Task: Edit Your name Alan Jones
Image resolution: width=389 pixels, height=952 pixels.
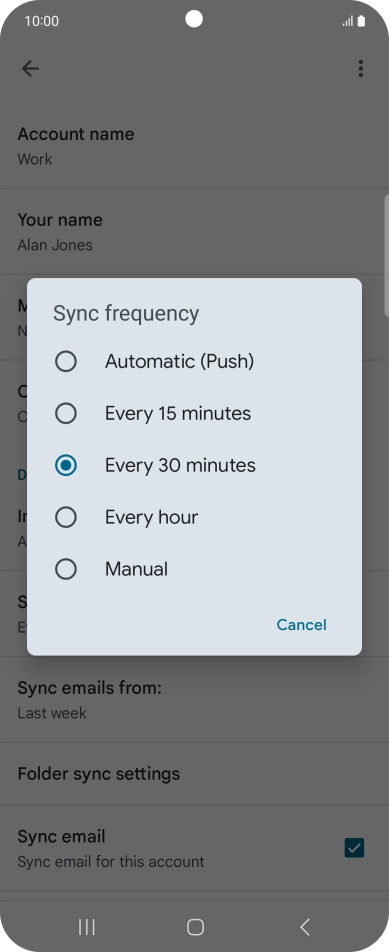Action: click(x=194, y=231)
